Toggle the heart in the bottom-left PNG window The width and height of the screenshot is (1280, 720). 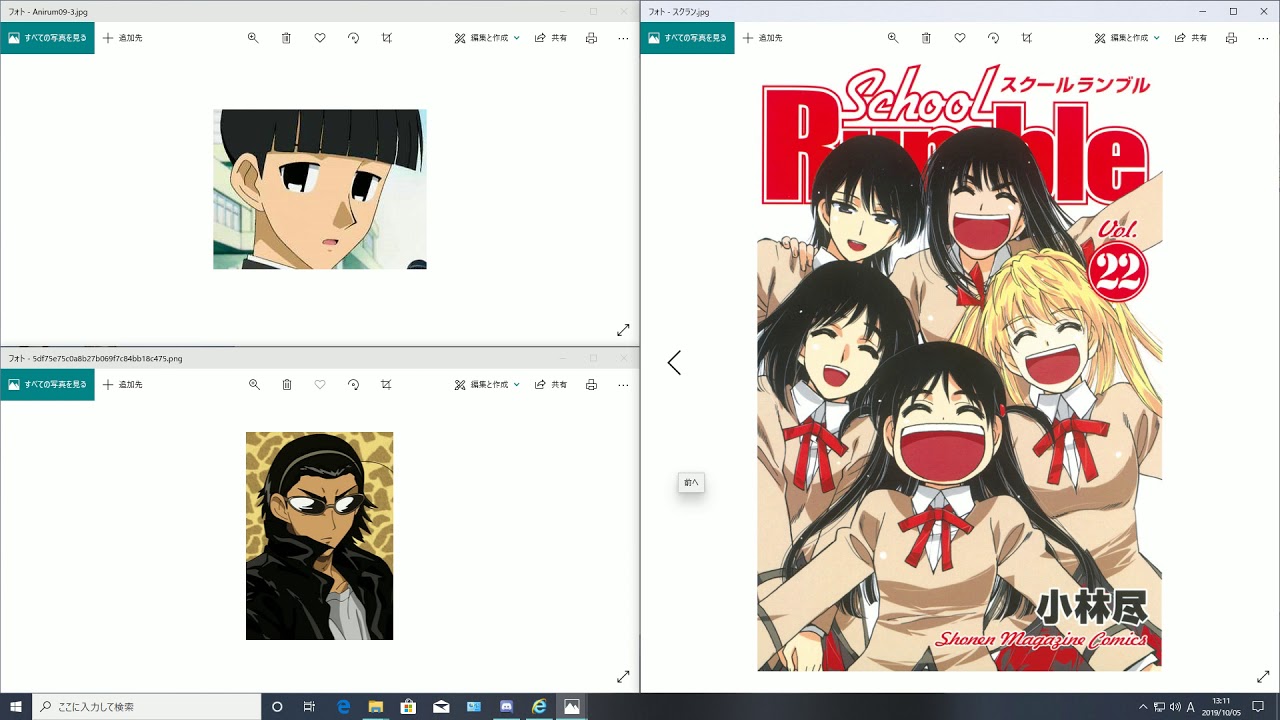click(320, 385)
